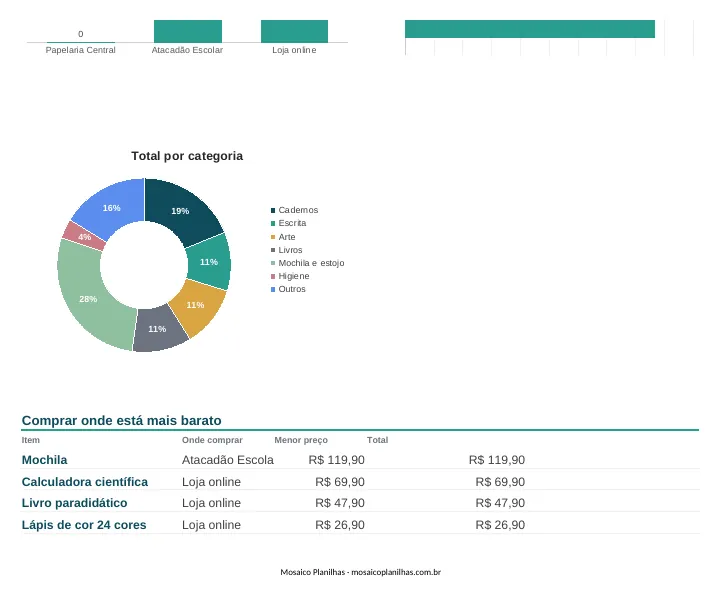Click the Papelaria Central axis label

pyautogui.click(x=80, y=50)
